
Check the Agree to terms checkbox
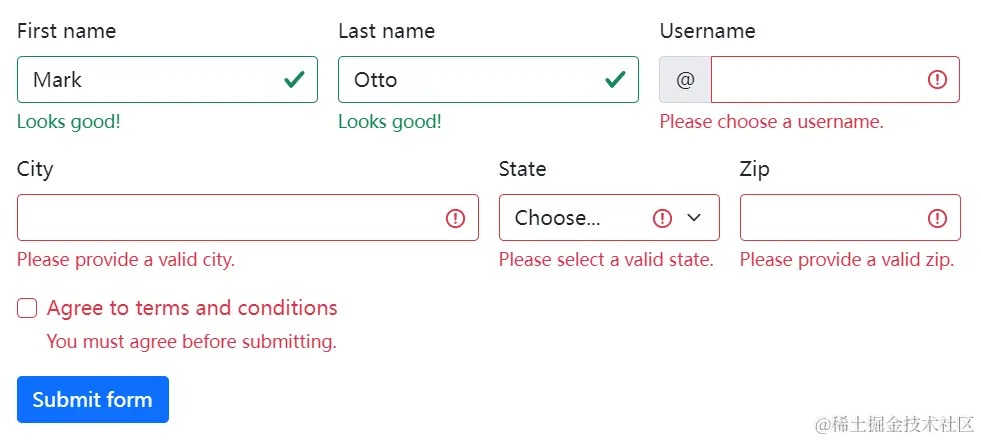pyautogui.click(x=27, y=308)
